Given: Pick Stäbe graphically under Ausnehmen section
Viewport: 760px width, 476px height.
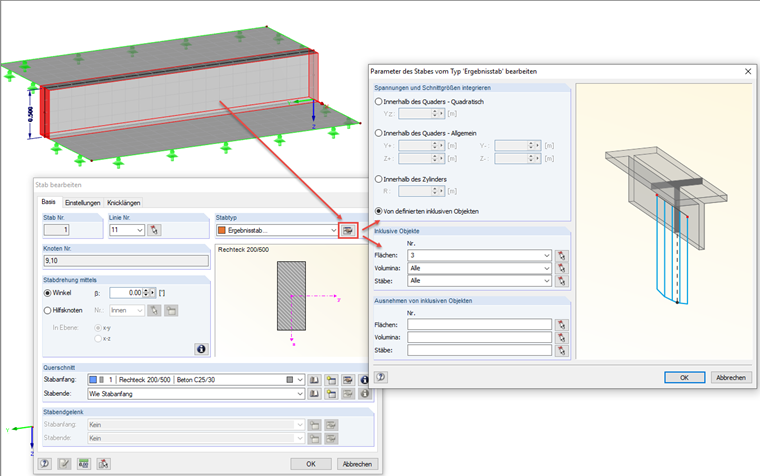Looking at the screenshot, I should point(561,350).
